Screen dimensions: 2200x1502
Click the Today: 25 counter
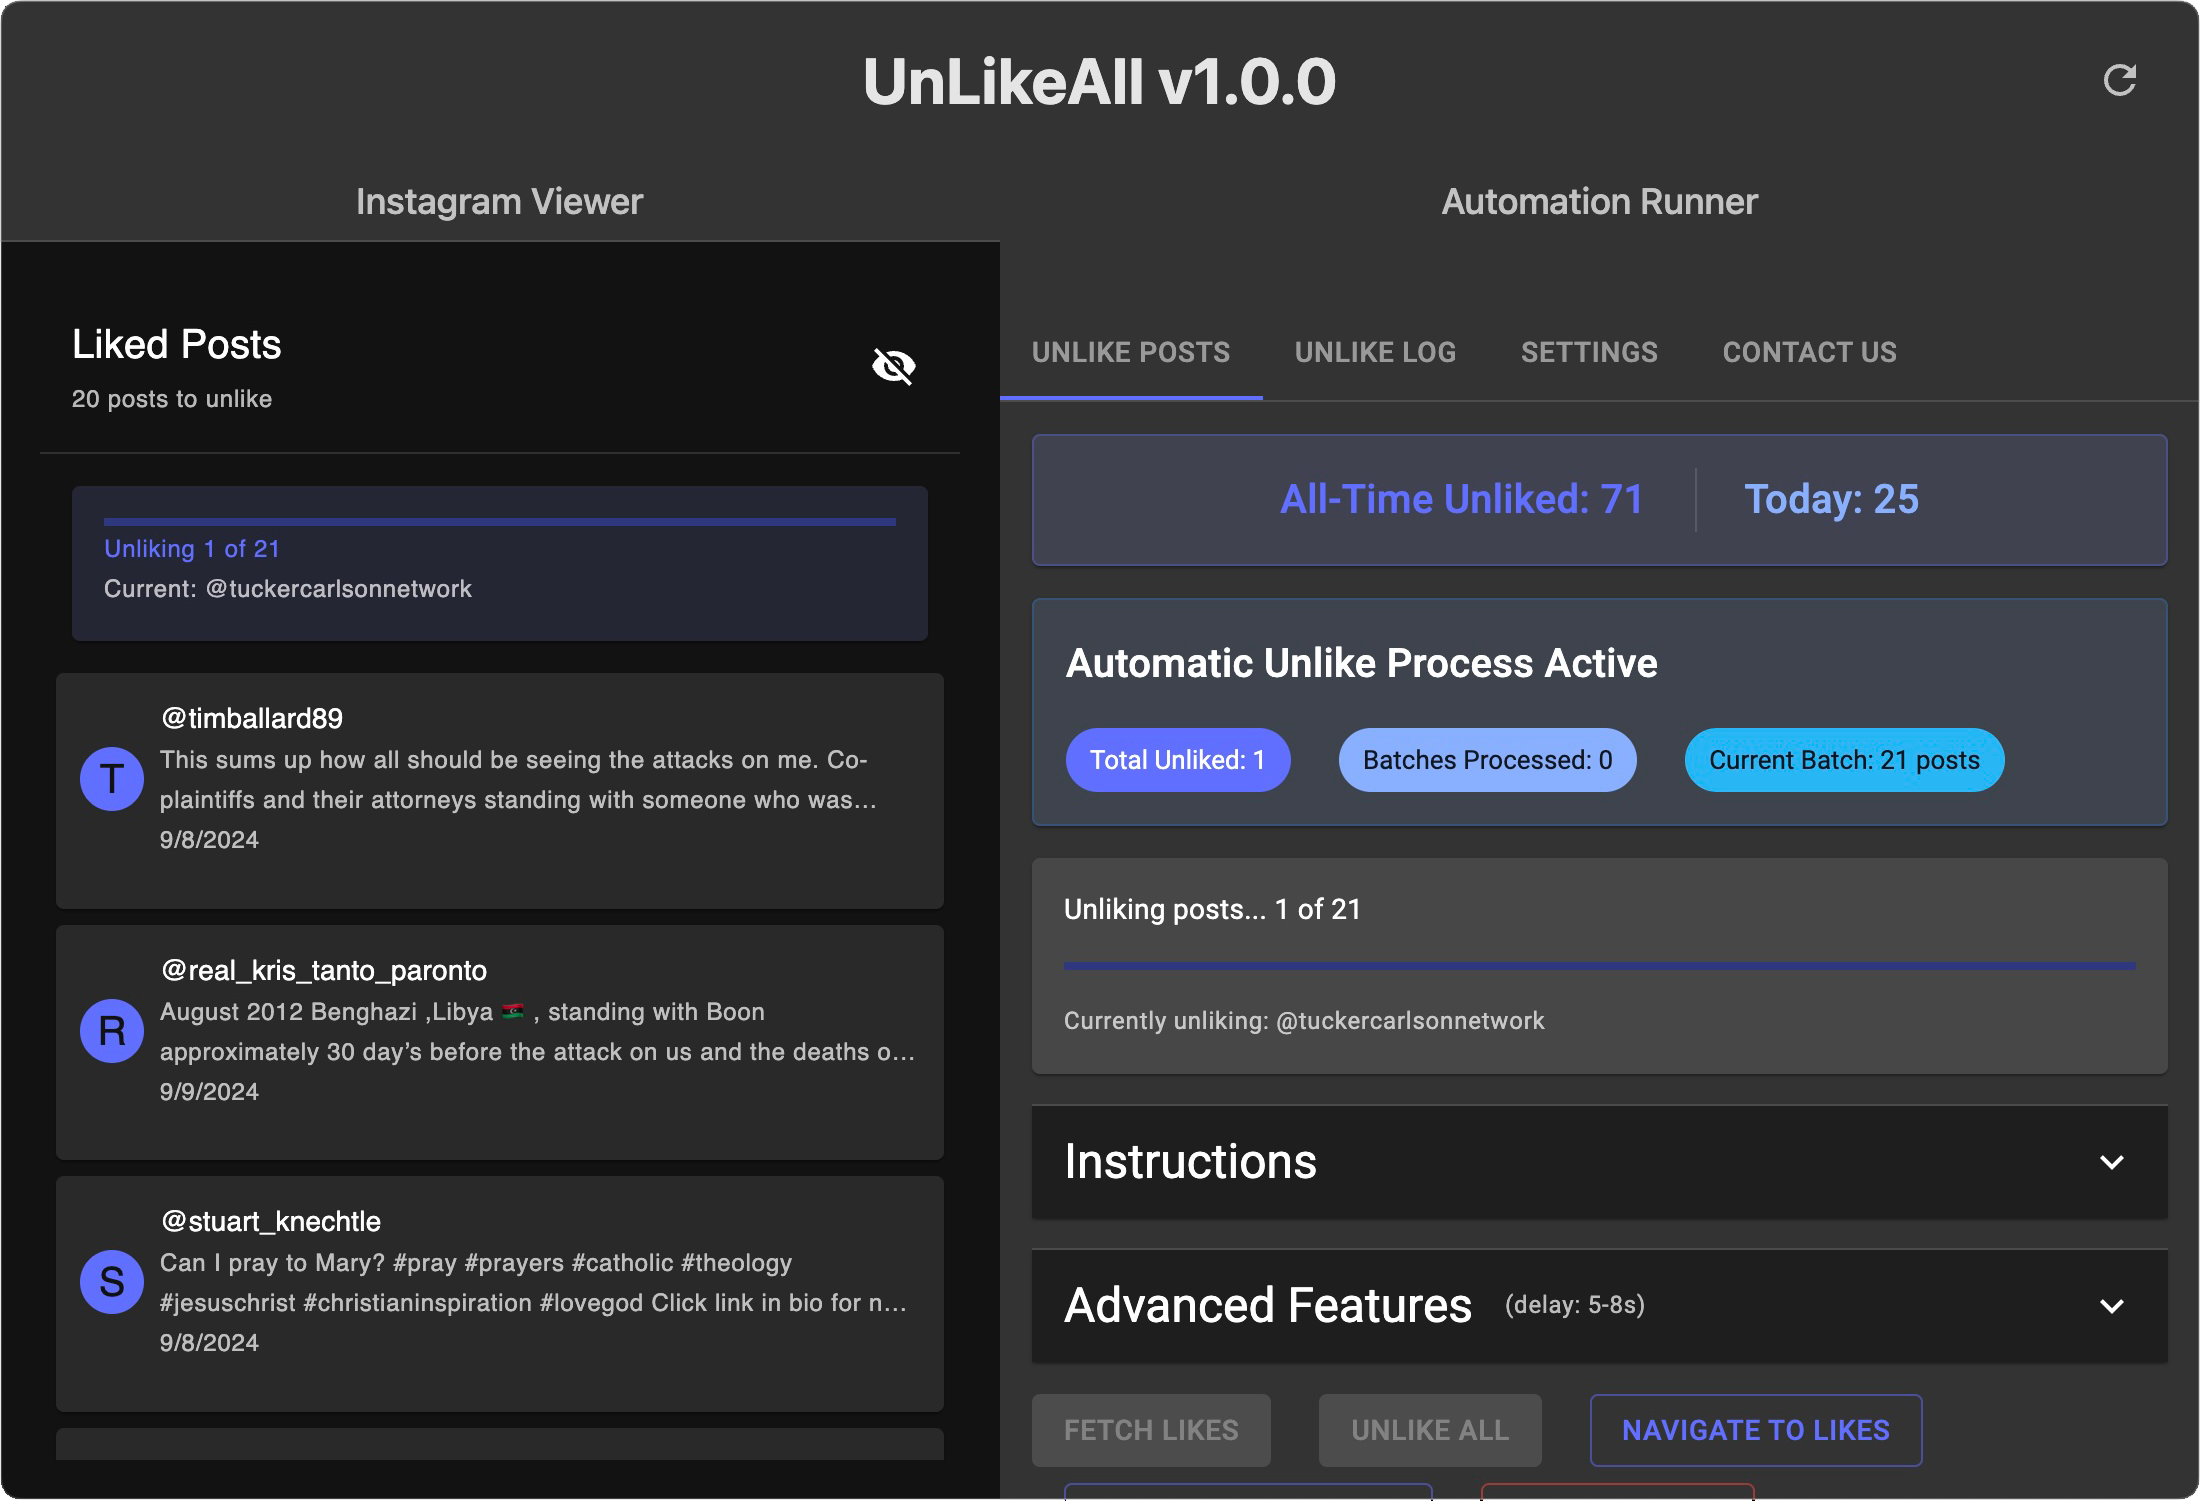pos(1831,499)
